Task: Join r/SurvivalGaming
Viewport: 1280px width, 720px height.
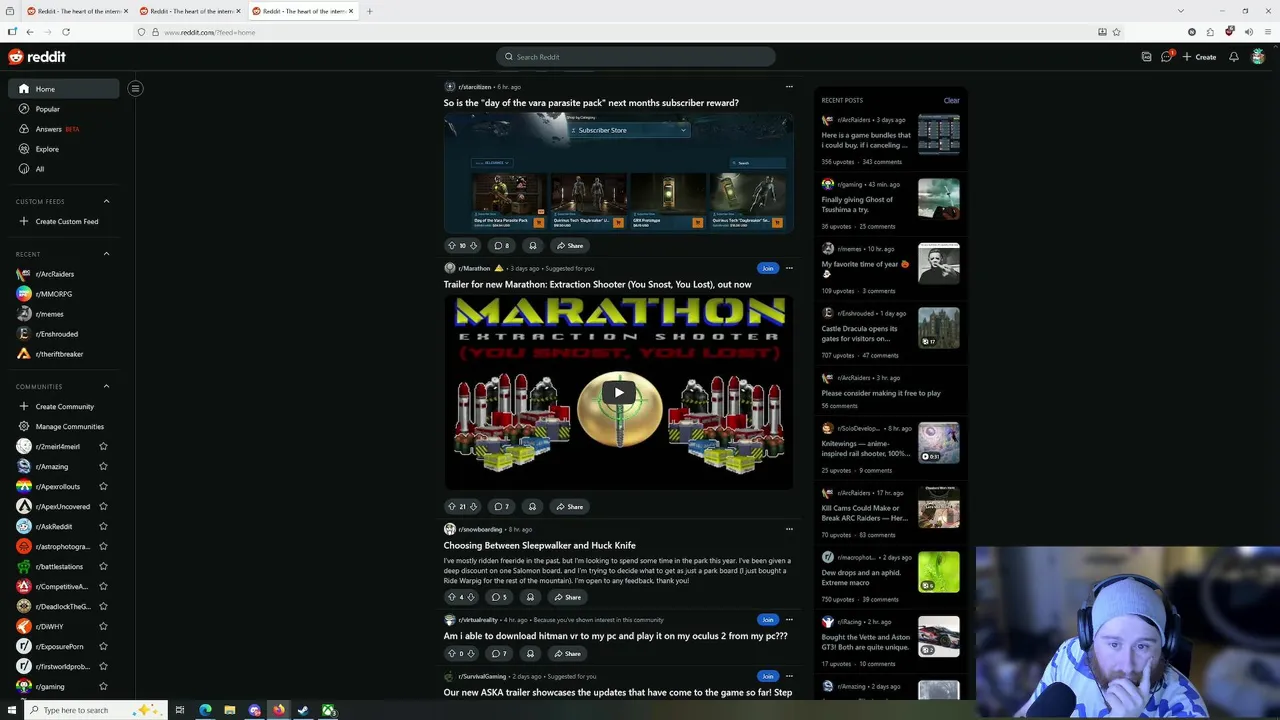Action: click(767, 676)
